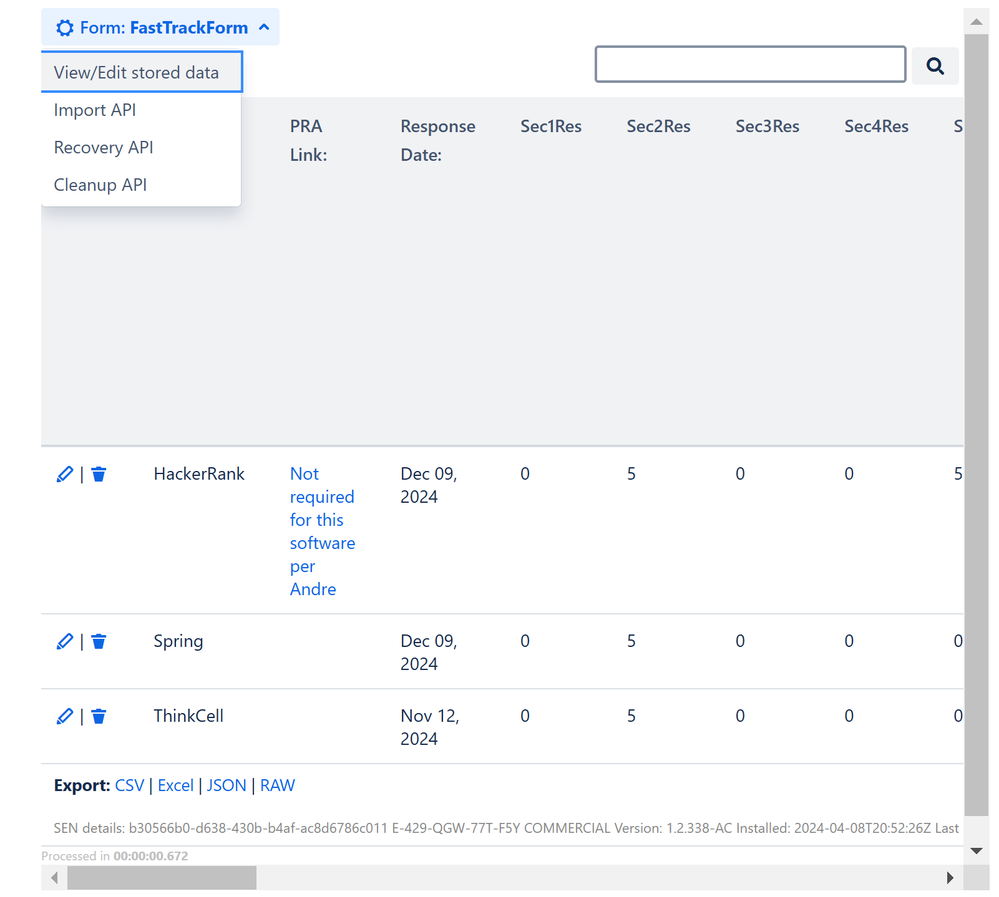This screenshot has height=897, width=999.
Task: Click HackerRank's Dec 09, 2024 date cell
Action: pyautogui.click(x=429, y=485)
